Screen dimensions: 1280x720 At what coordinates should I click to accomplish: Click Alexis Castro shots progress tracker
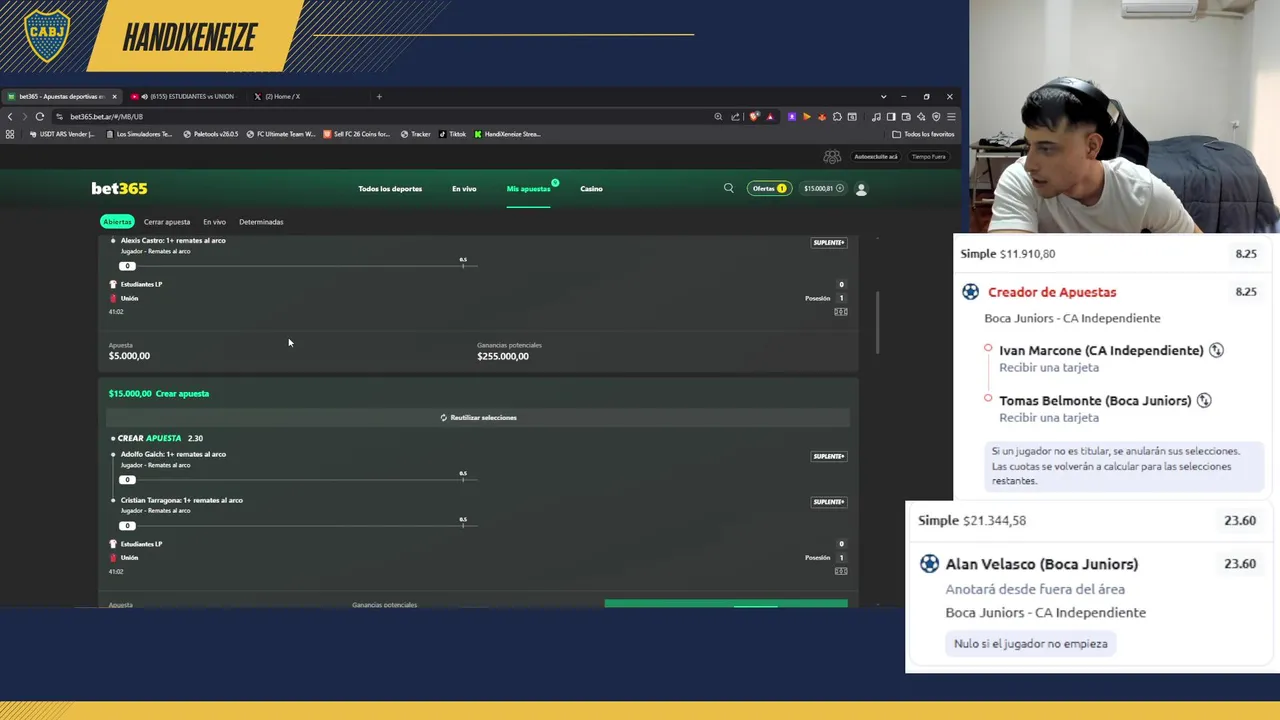coord(296,265)
